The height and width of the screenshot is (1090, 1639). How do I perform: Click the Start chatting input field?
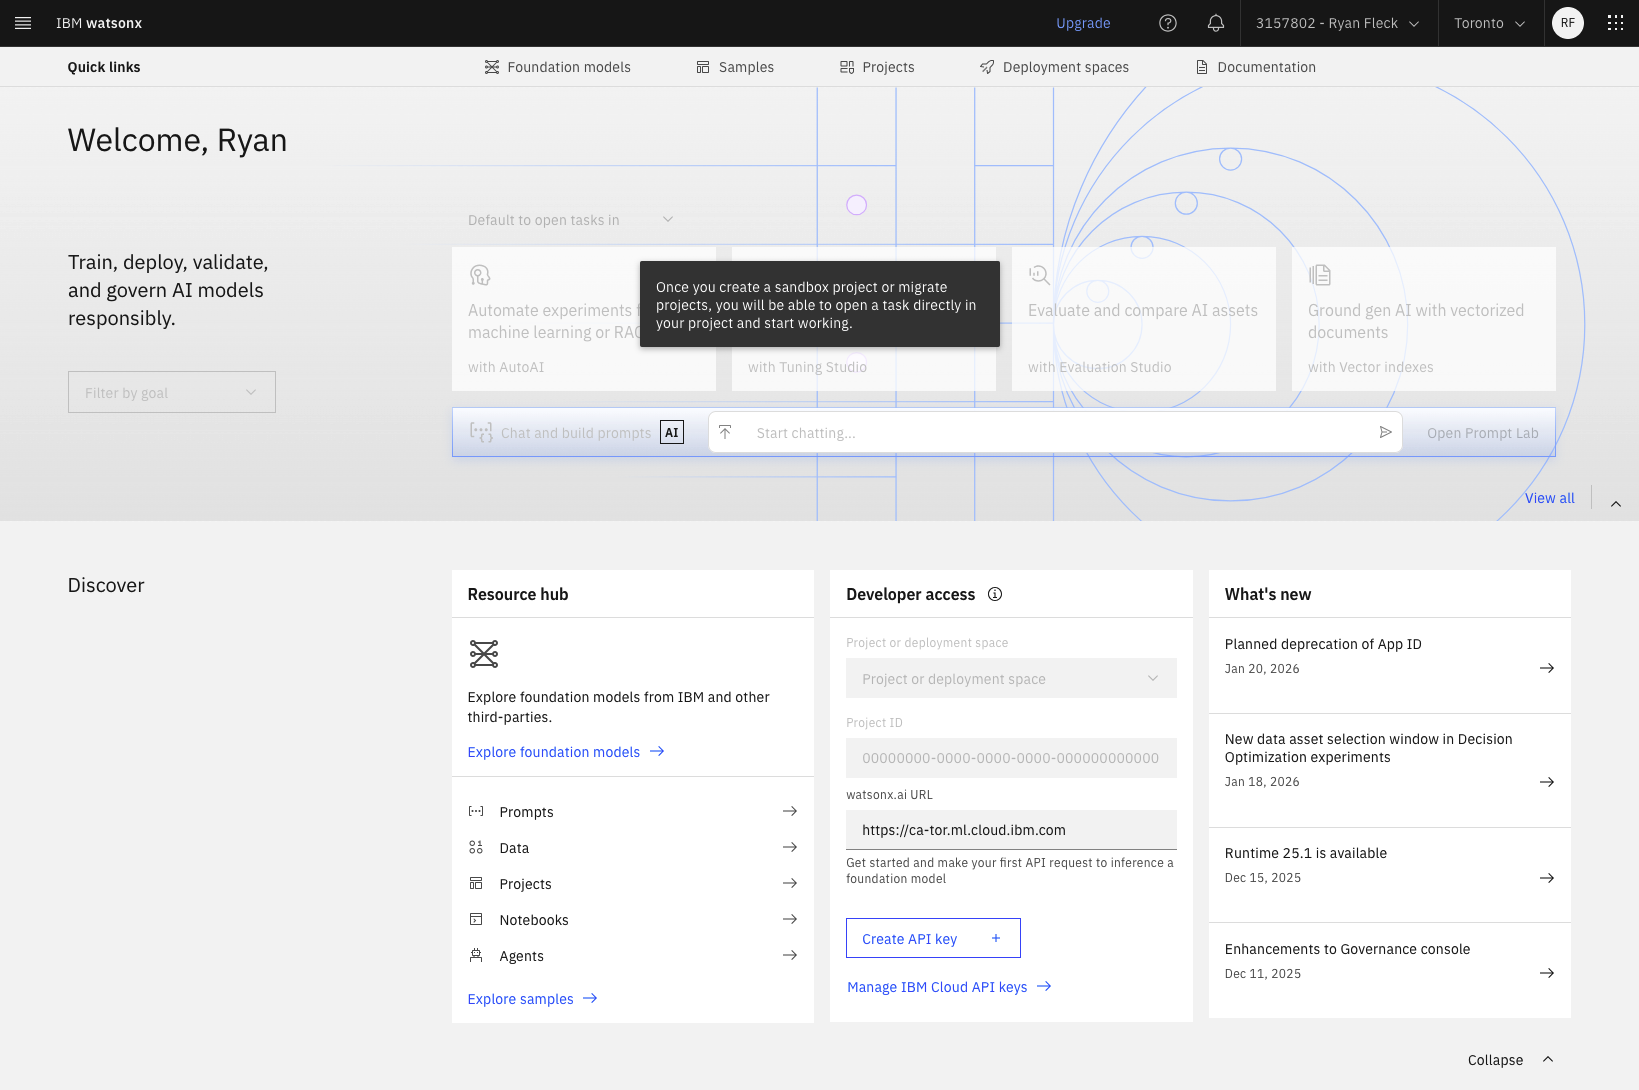1050,433
